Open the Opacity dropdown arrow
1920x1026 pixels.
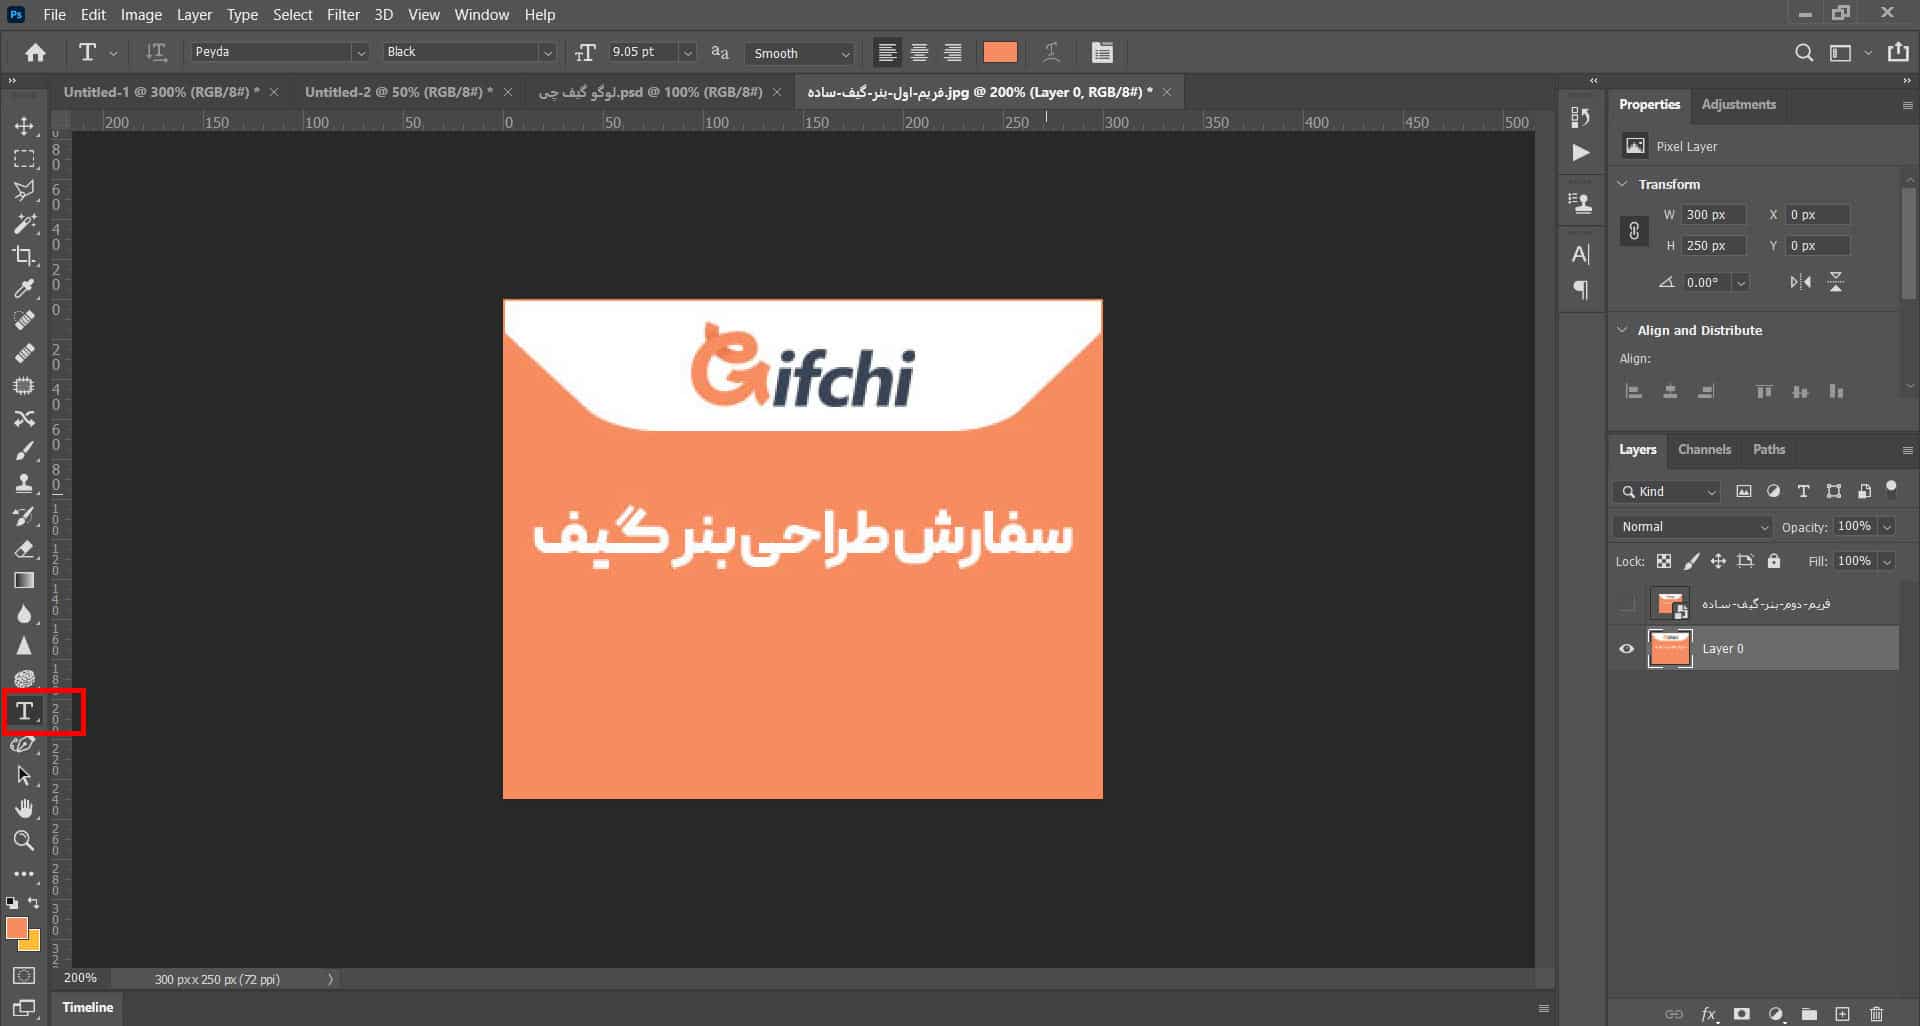[x=1887, y=527]
